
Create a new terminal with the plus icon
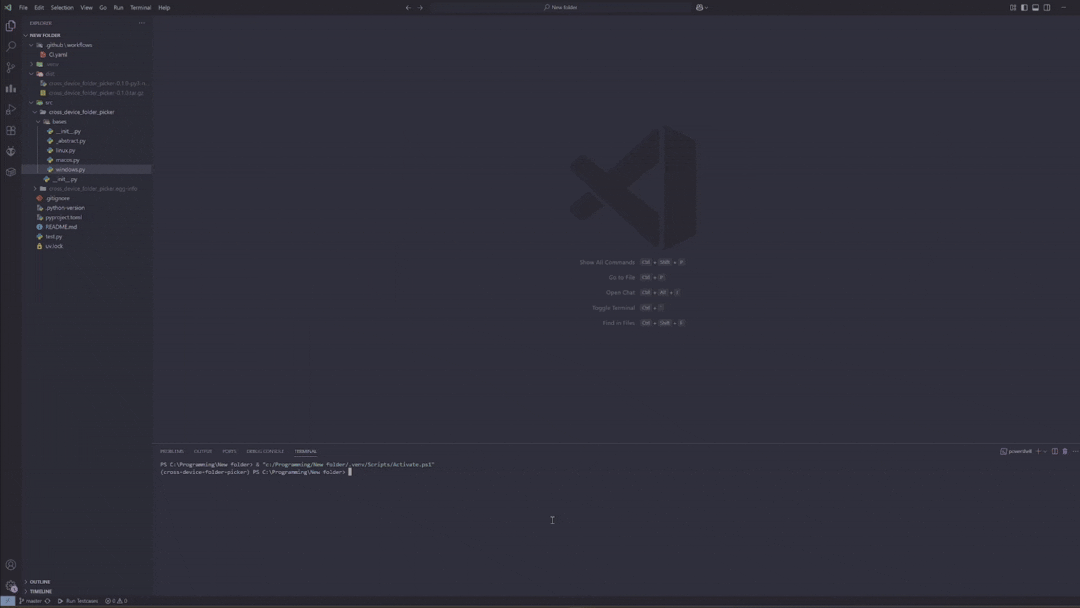1036,451
